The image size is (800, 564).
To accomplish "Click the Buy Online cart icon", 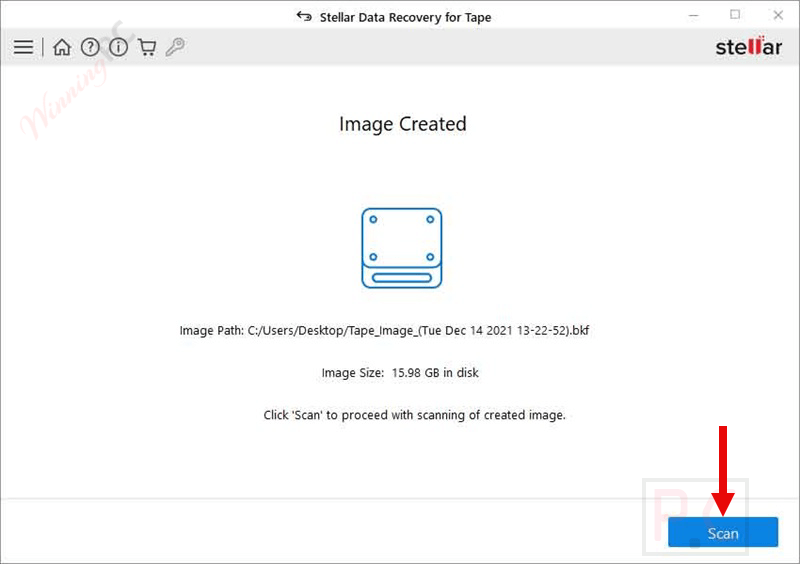I will coord(147,47).
